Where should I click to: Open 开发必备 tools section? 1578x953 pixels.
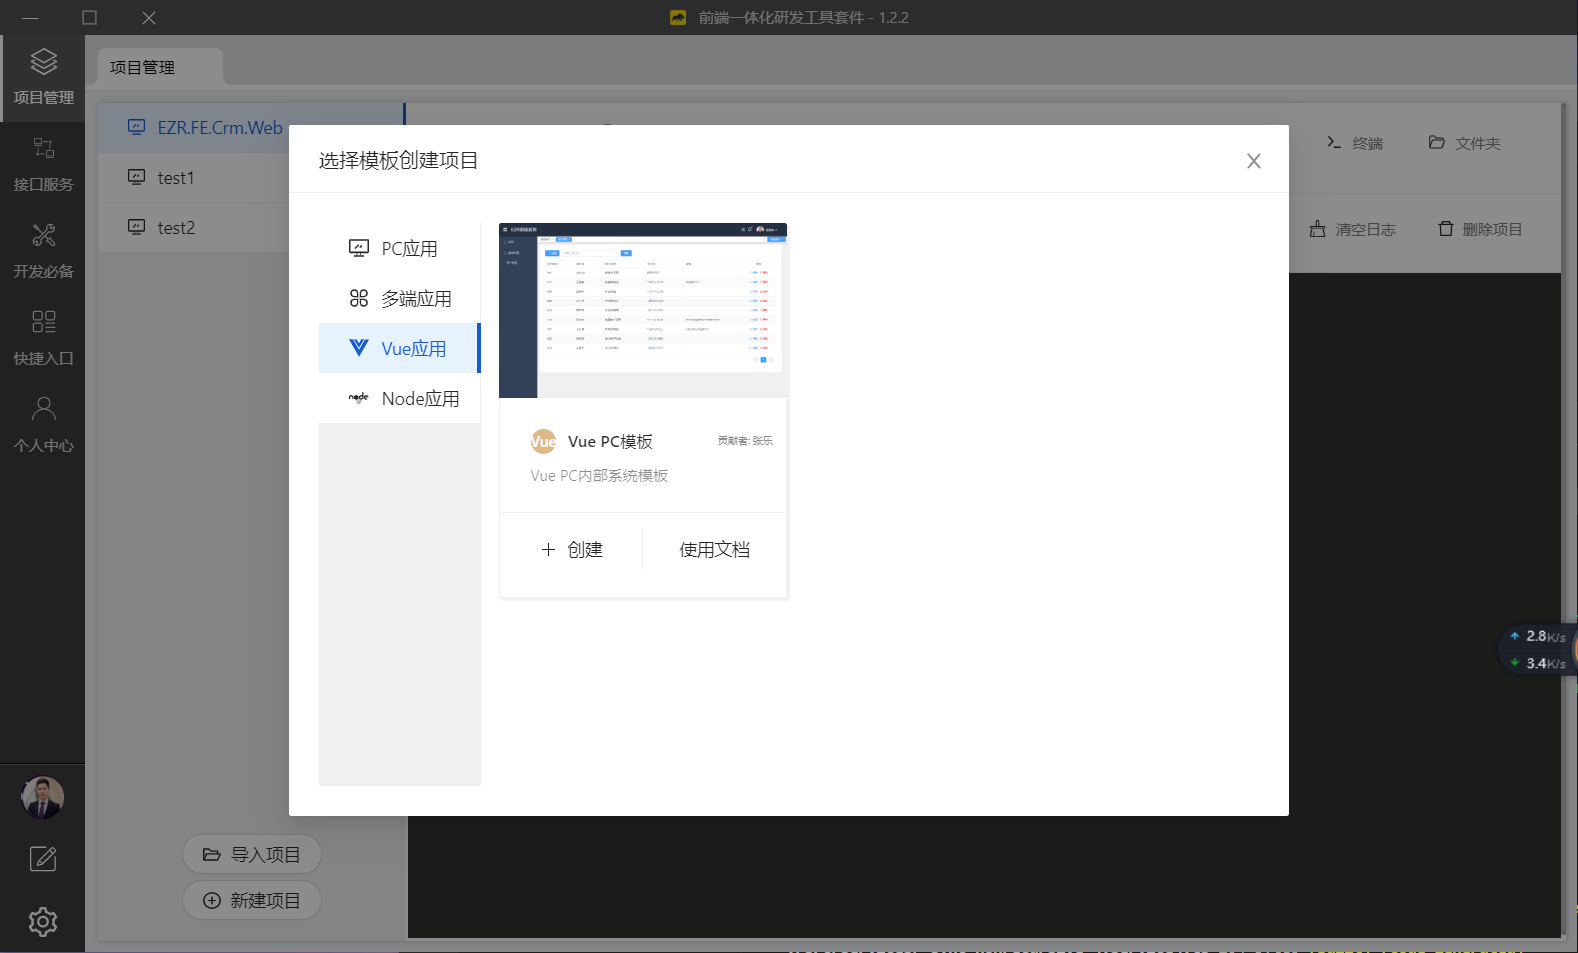[43, 251]
